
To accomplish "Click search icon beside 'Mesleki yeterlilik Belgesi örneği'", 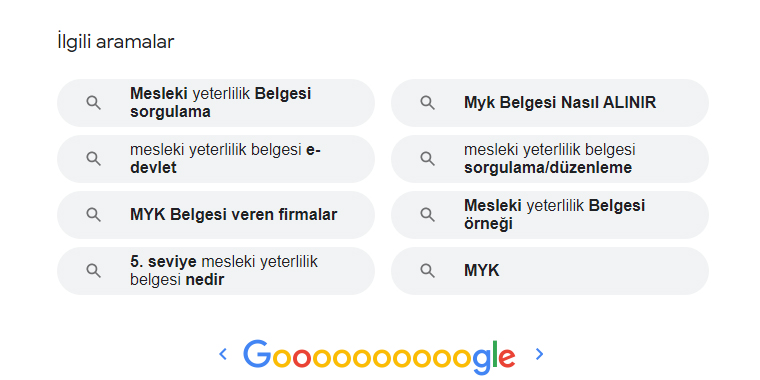I will 428,215.
